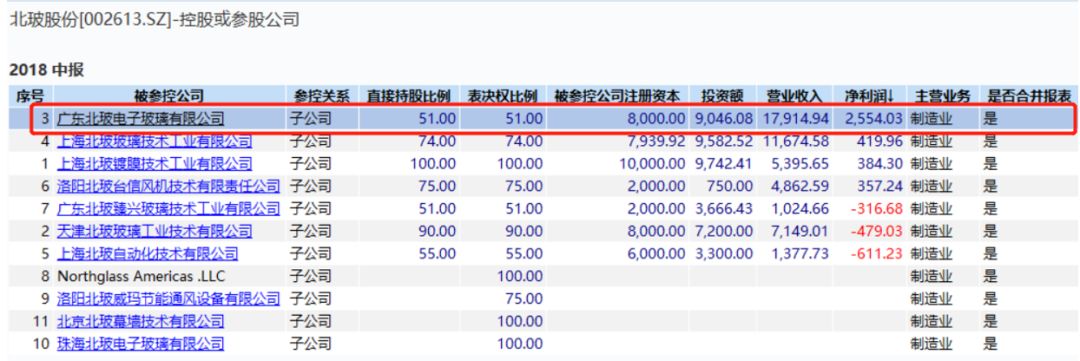Select investment value 3,300.00

pyautogui.click(x=723, y=254)
